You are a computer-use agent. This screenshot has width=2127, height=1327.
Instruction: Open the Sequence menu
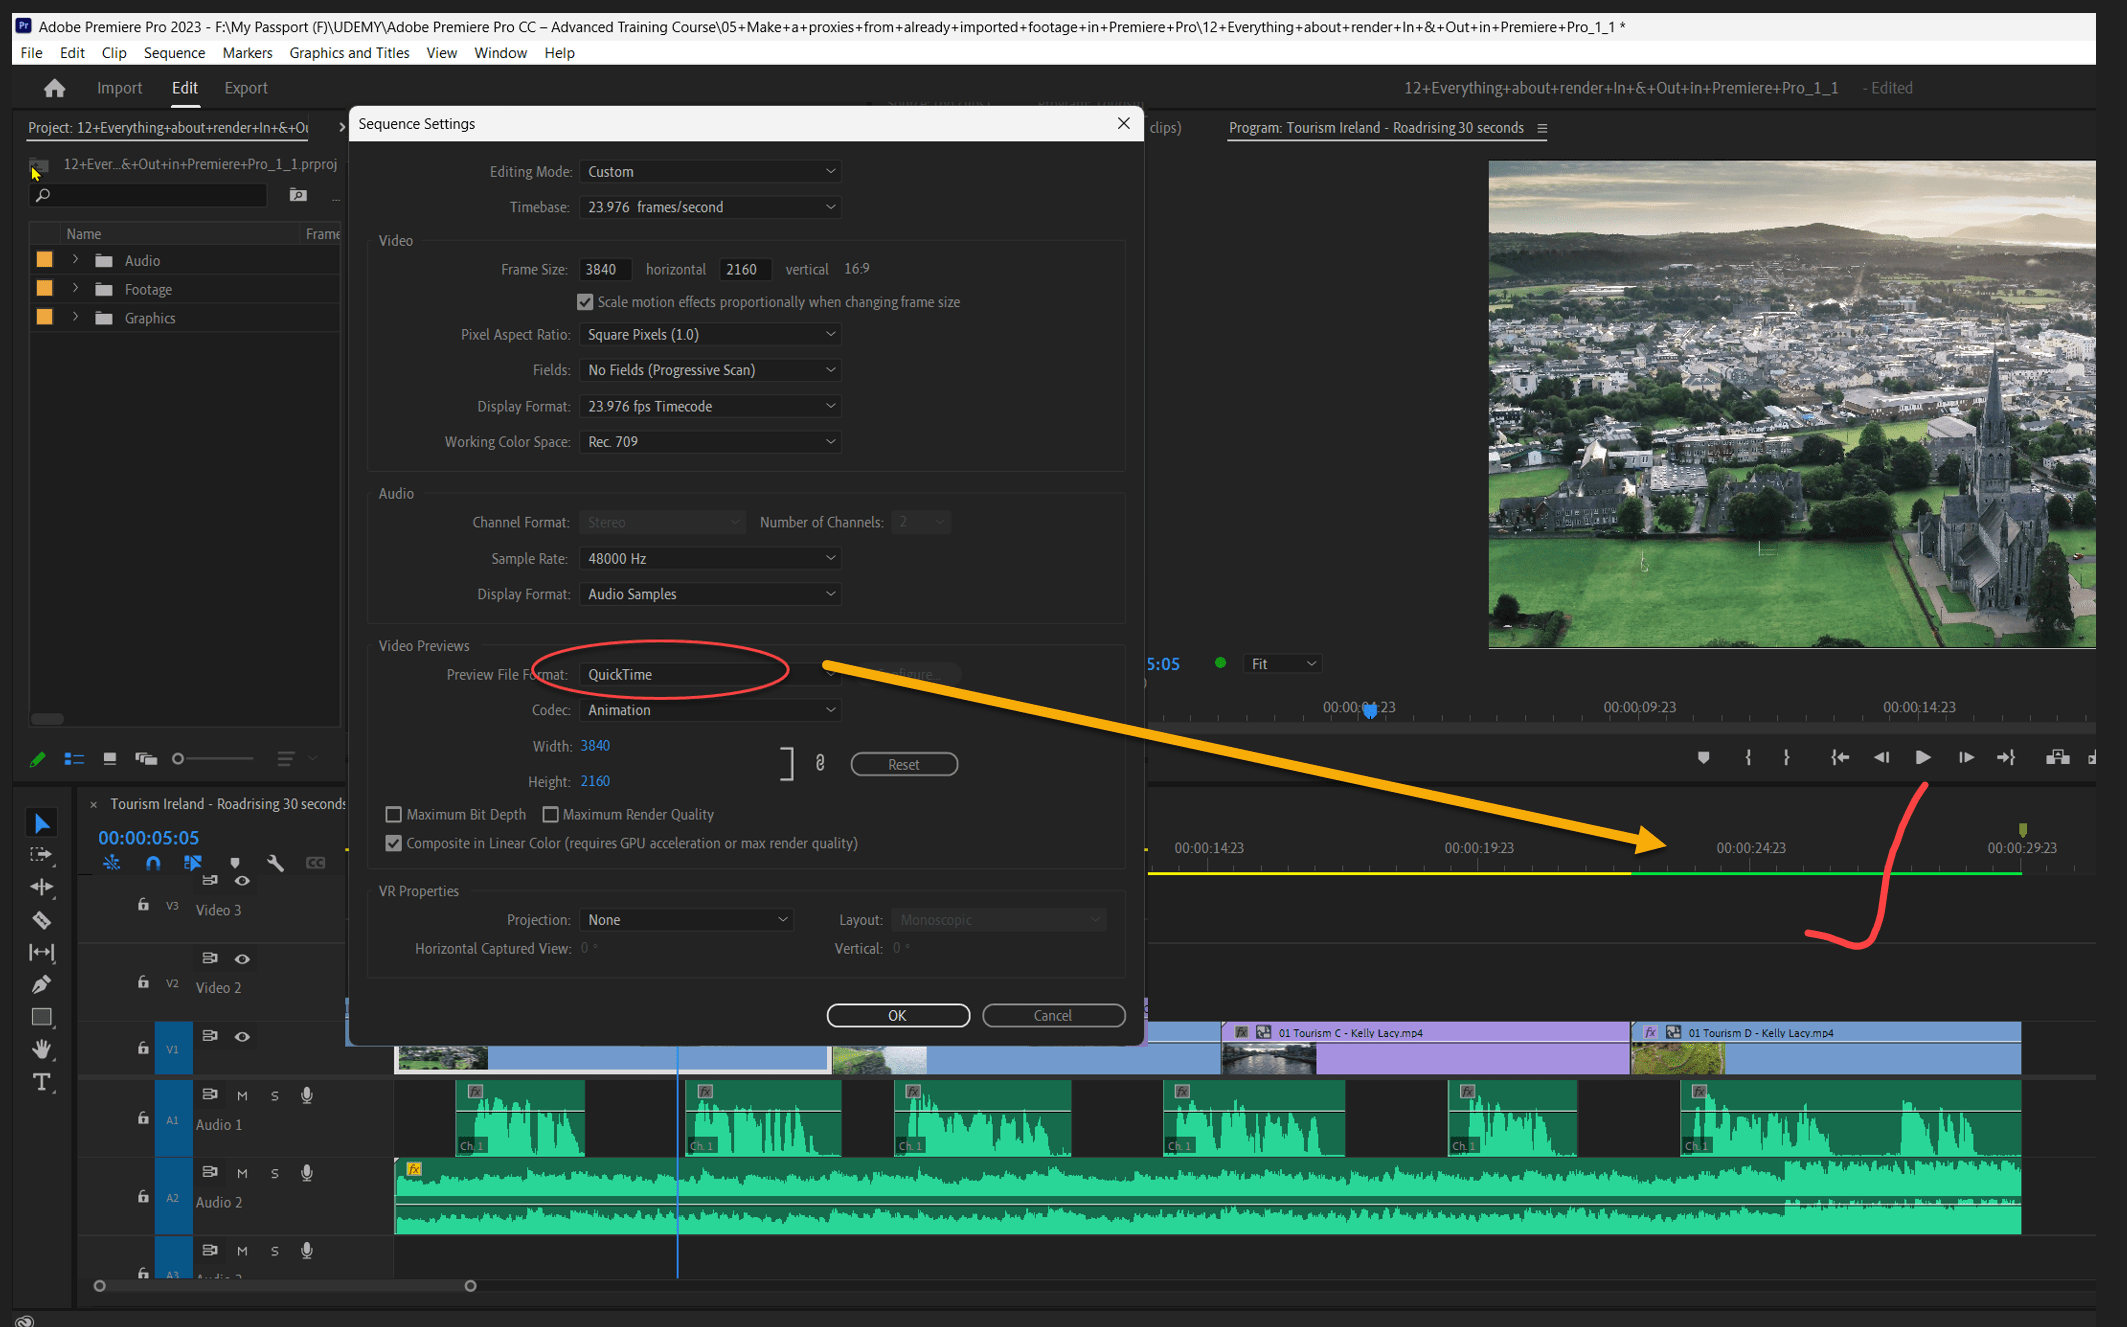point(174,52)
